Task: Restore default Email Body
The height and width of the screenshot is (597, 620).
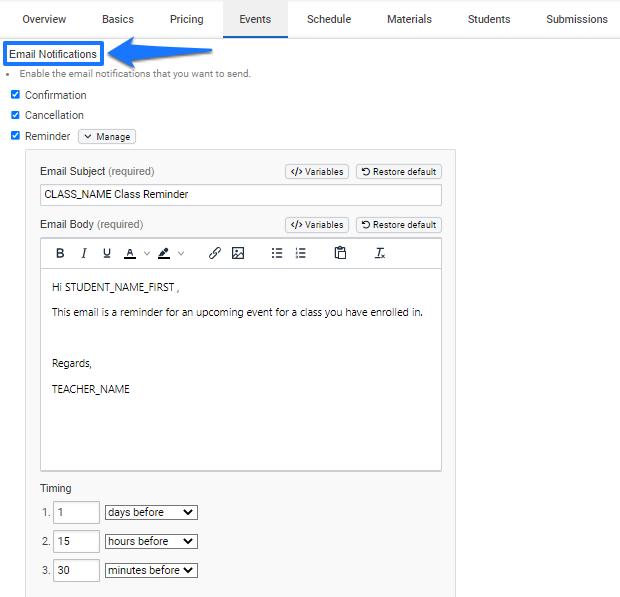Action: click(399, 225)
